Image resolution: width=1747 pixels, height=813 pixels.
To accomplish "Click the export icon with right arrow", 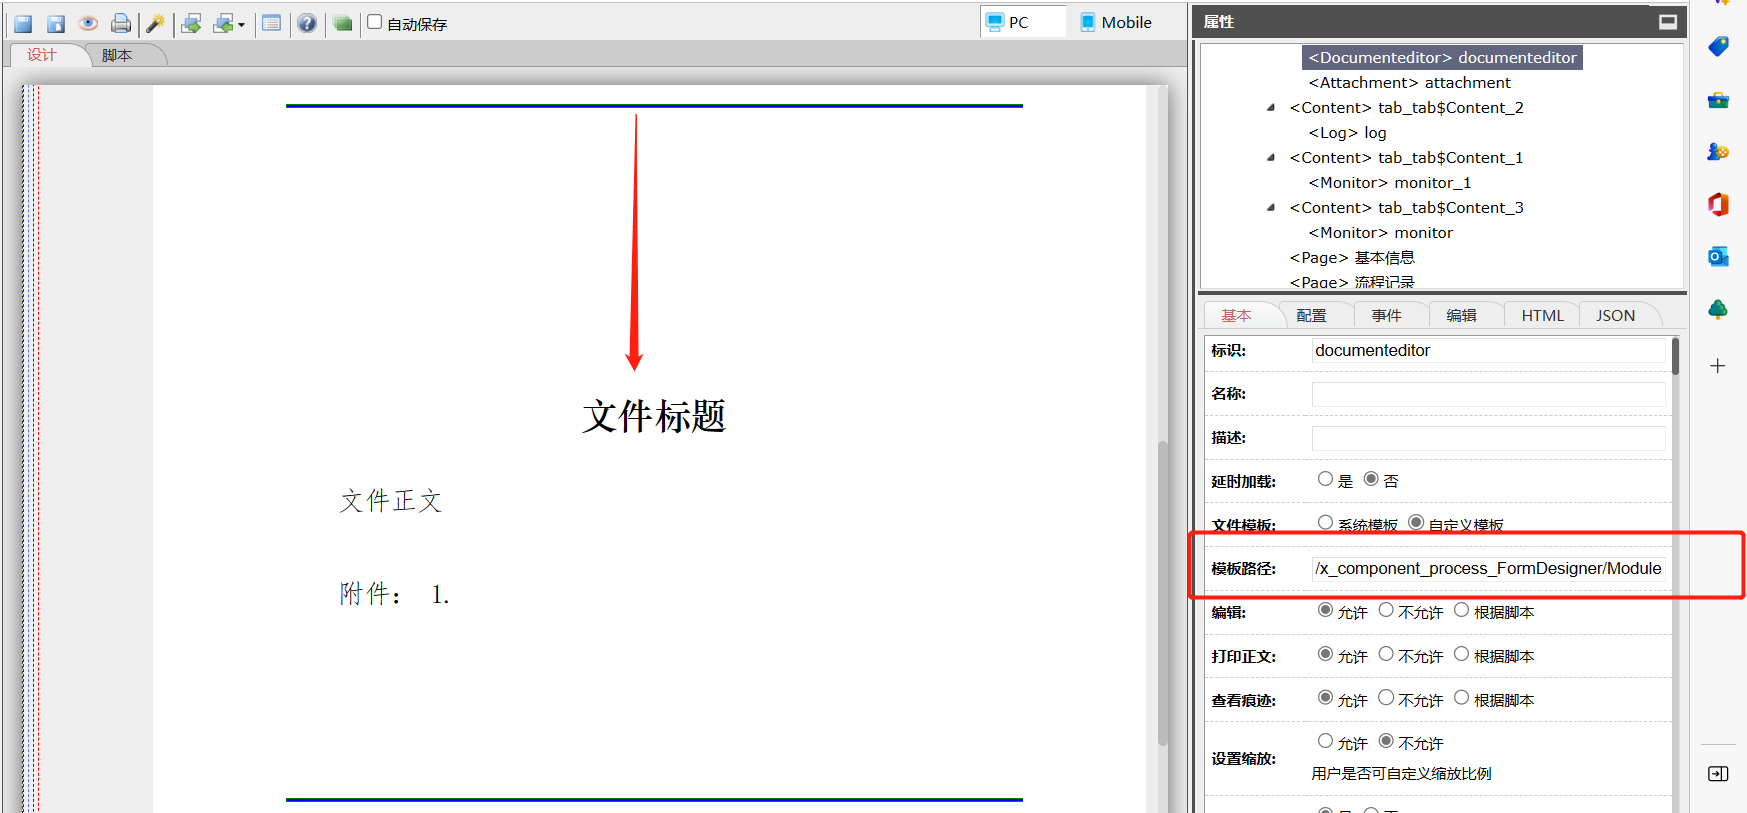I will 191,23.
